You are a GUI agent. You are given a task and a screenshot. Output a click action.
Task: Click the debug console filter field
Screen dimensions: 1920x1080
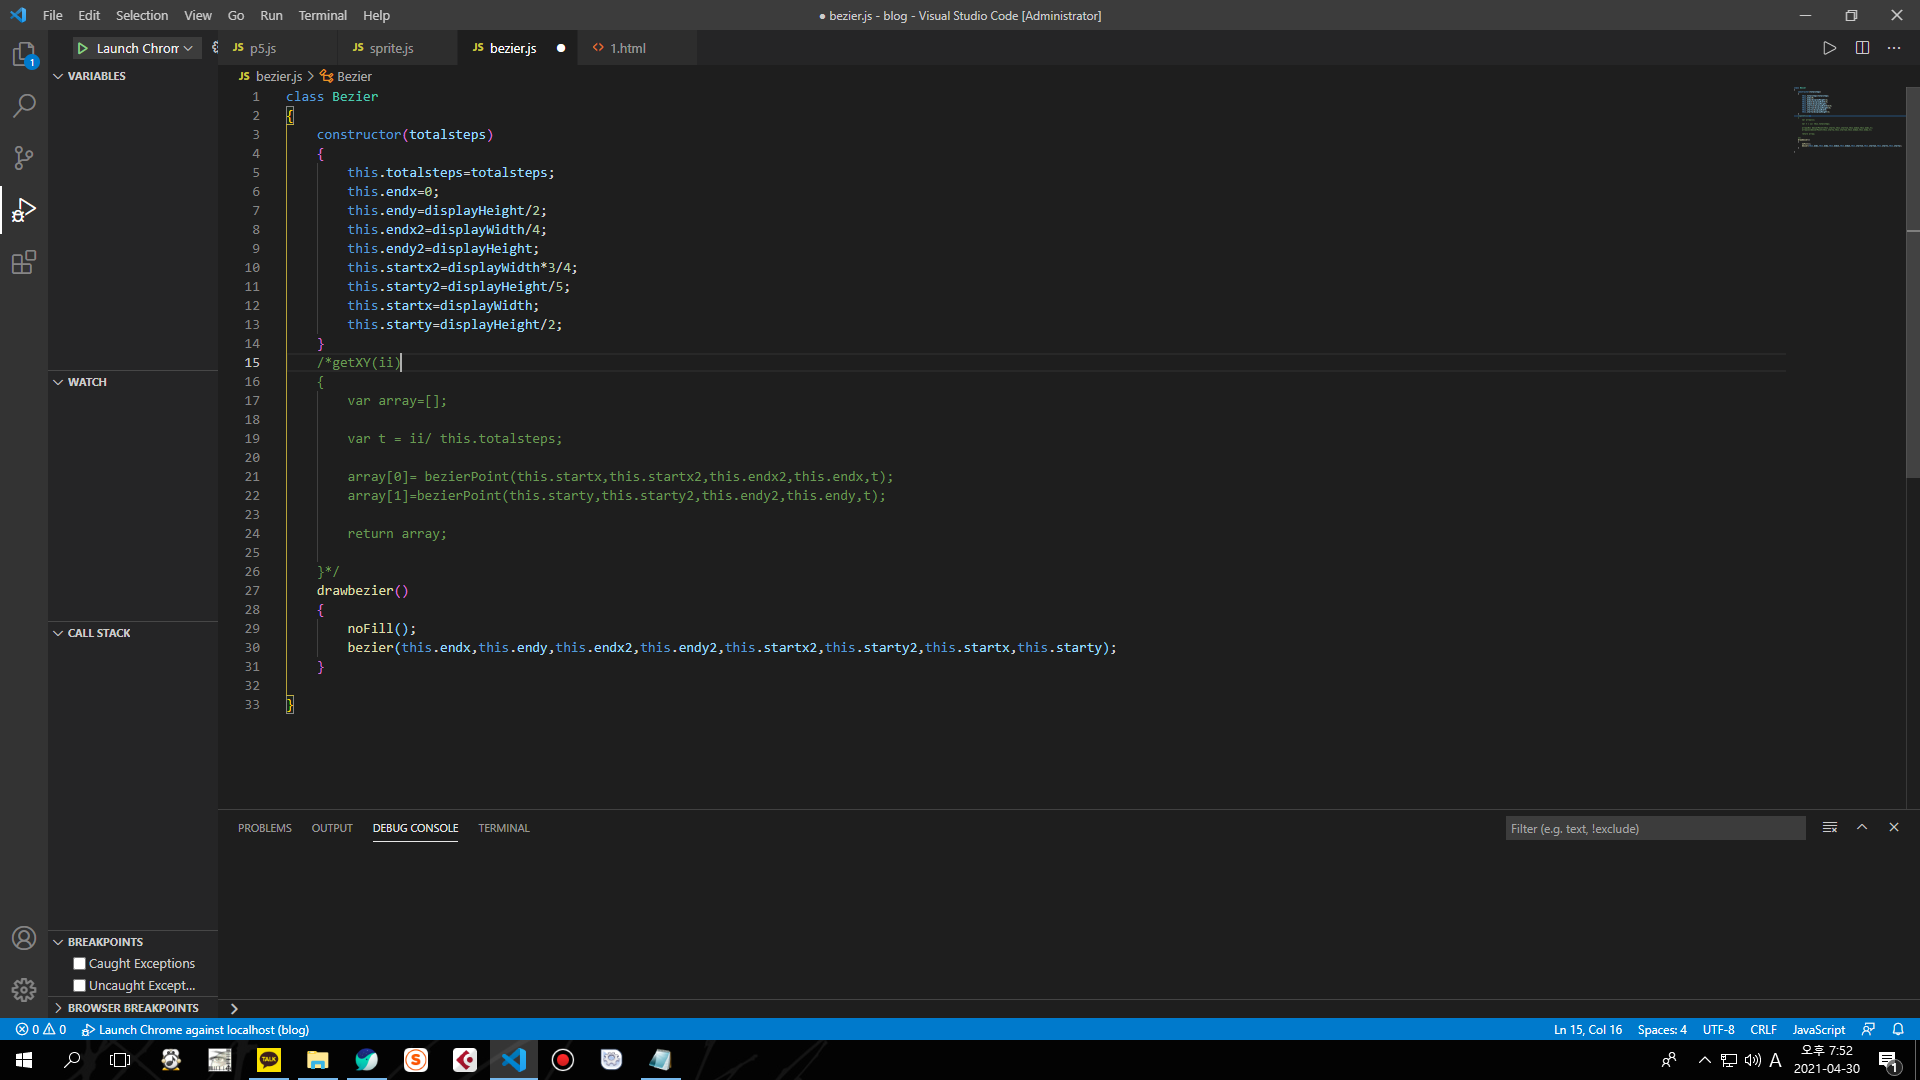[x=1654, y=829]
